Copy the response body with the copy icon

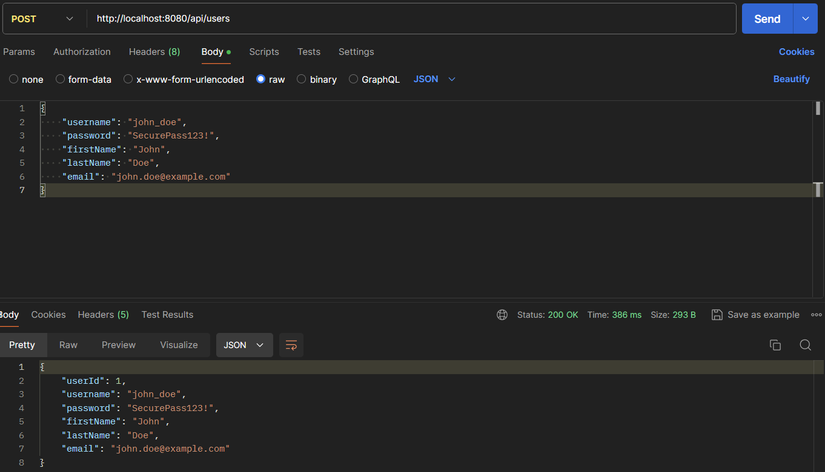[x=775, y=345]
